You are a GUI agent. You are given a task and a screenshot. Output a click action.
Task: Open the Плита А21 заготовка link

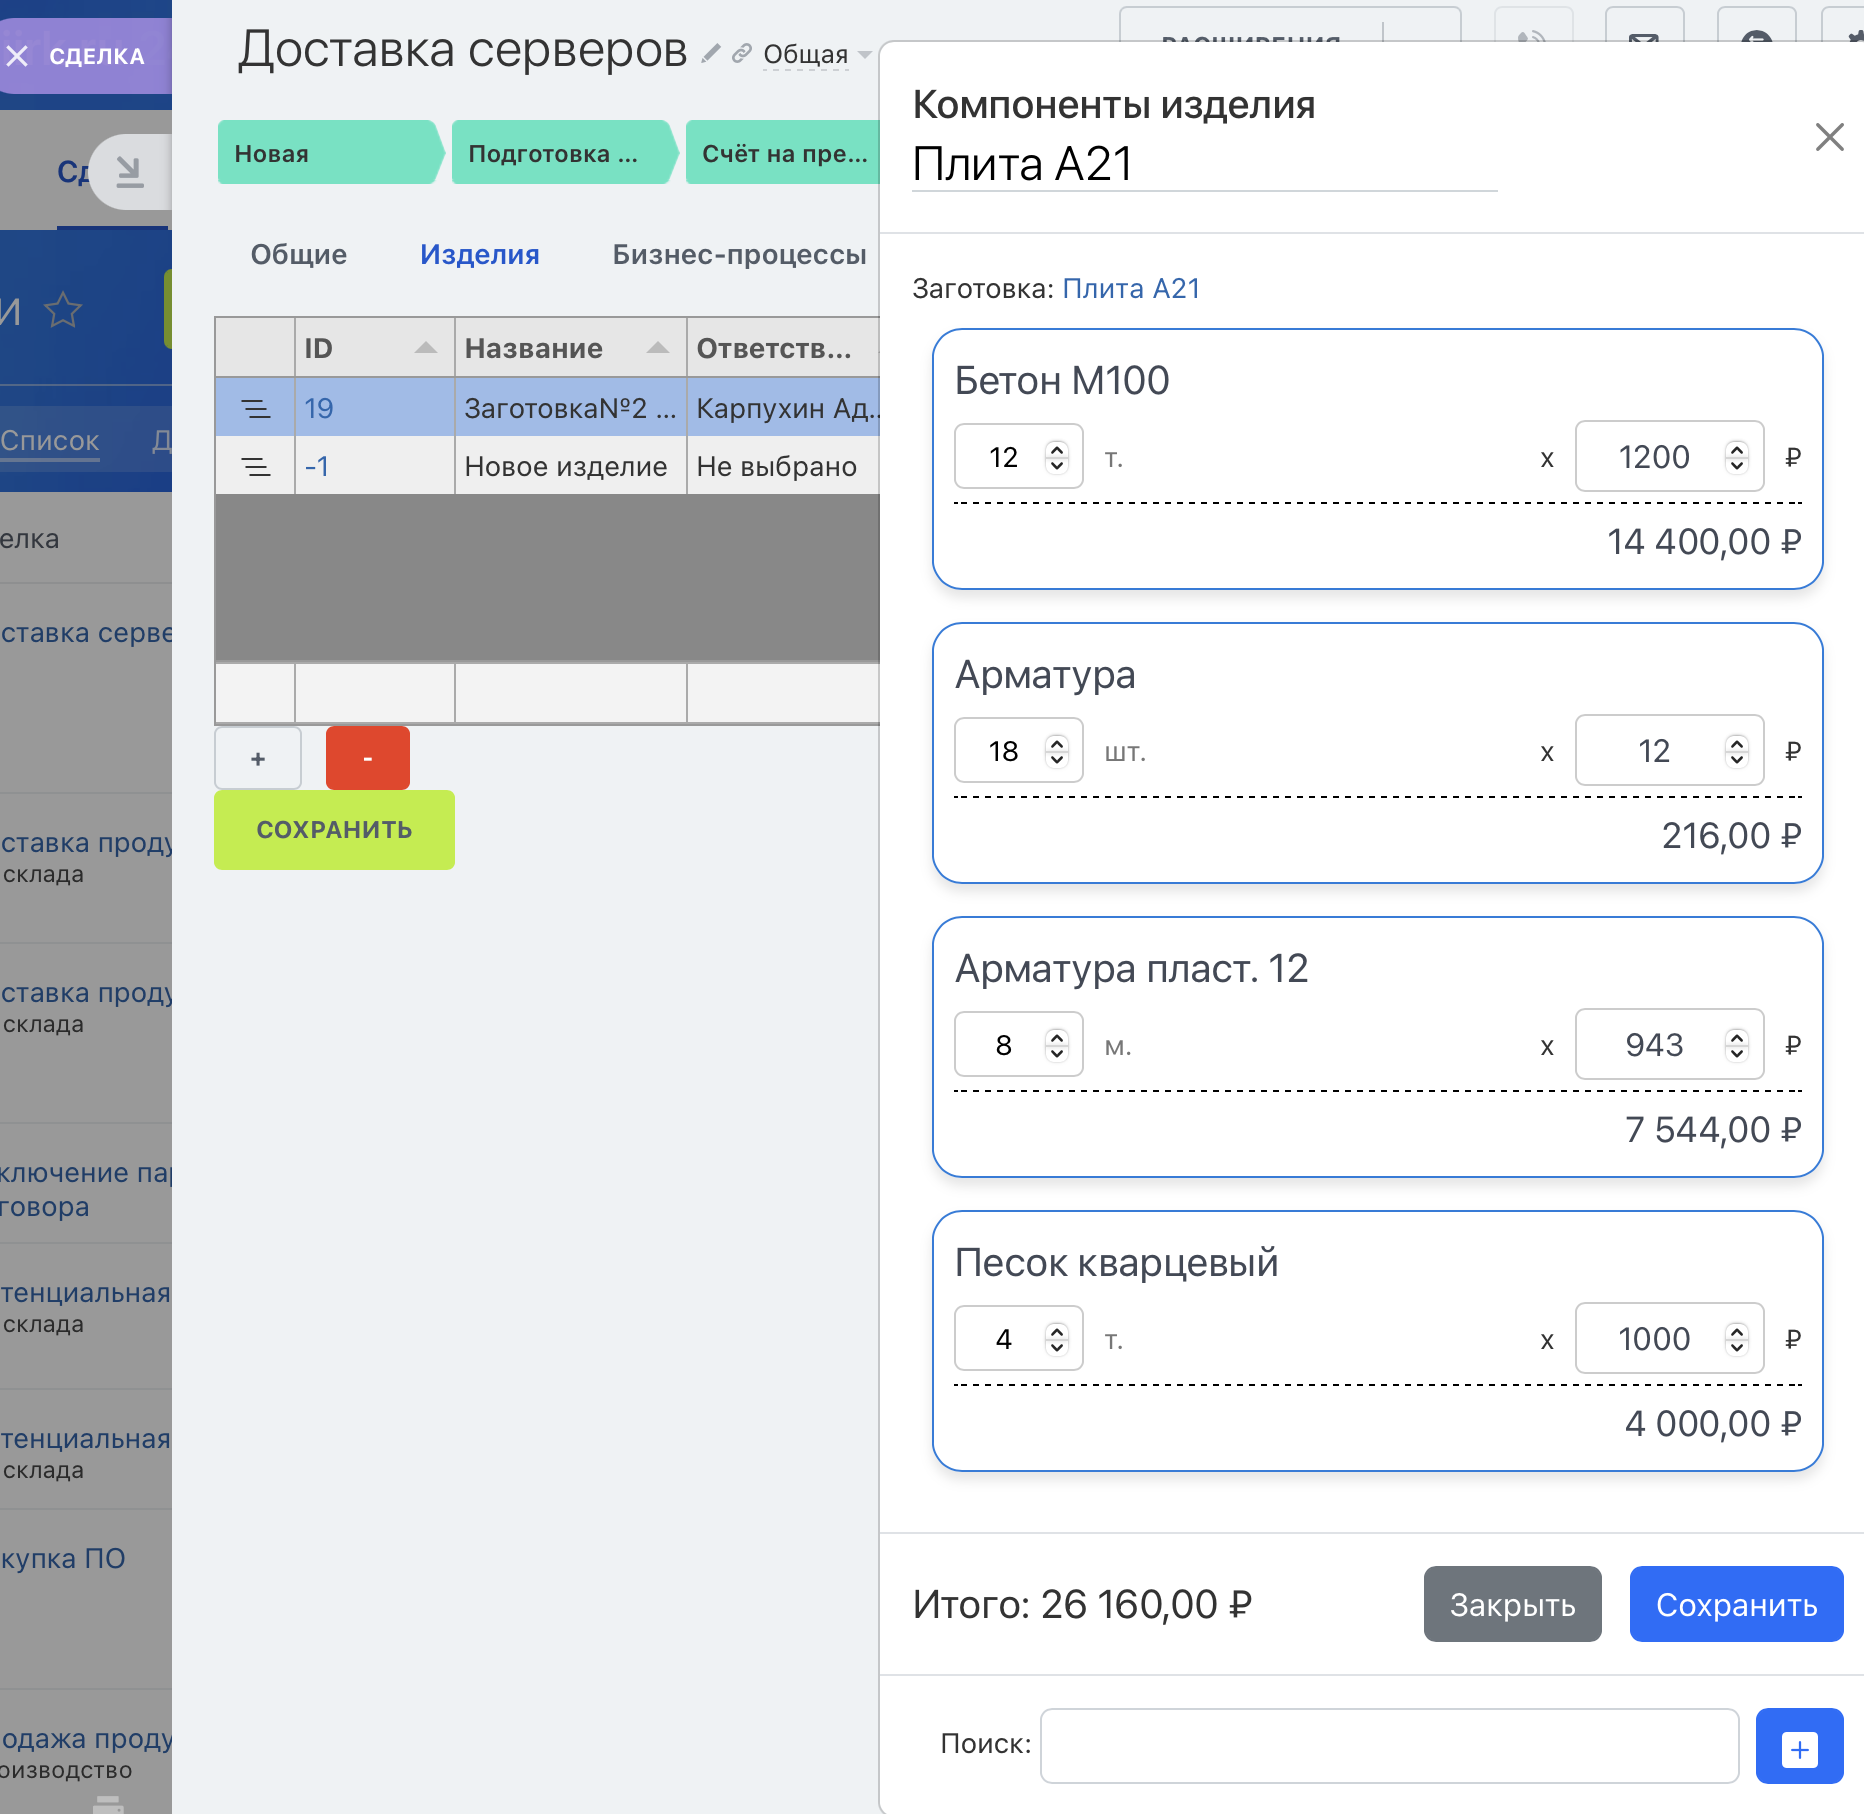click(x=1130, y=289)
